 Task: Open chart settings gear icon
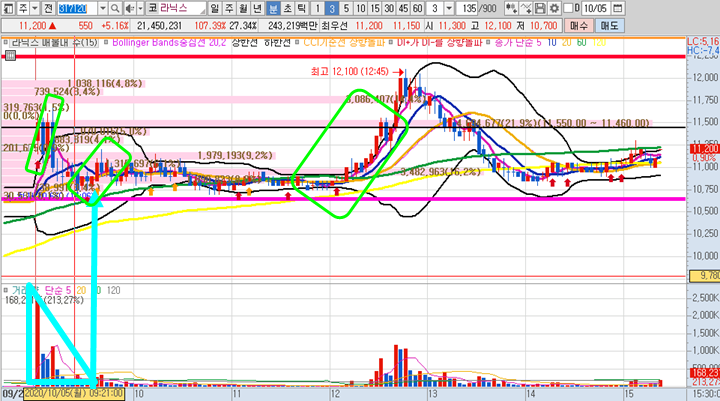tap(554, 8)
